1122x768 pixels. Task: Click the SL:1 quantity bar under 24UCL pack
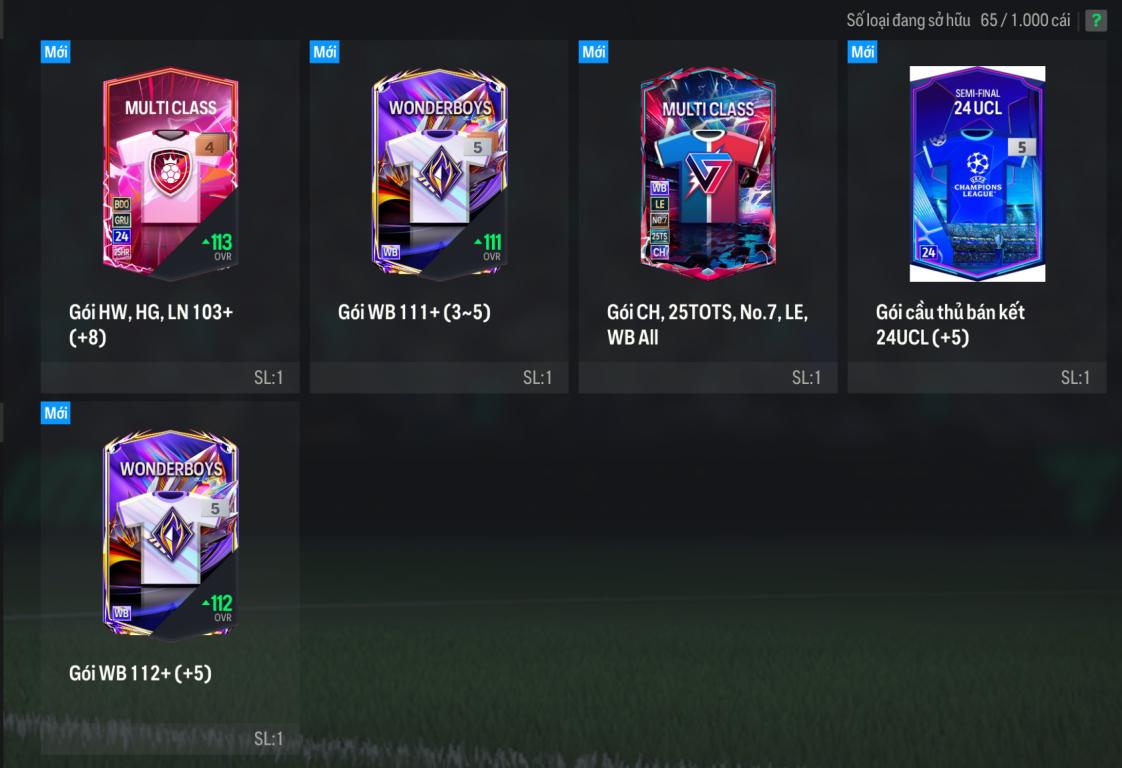(977, 377)
